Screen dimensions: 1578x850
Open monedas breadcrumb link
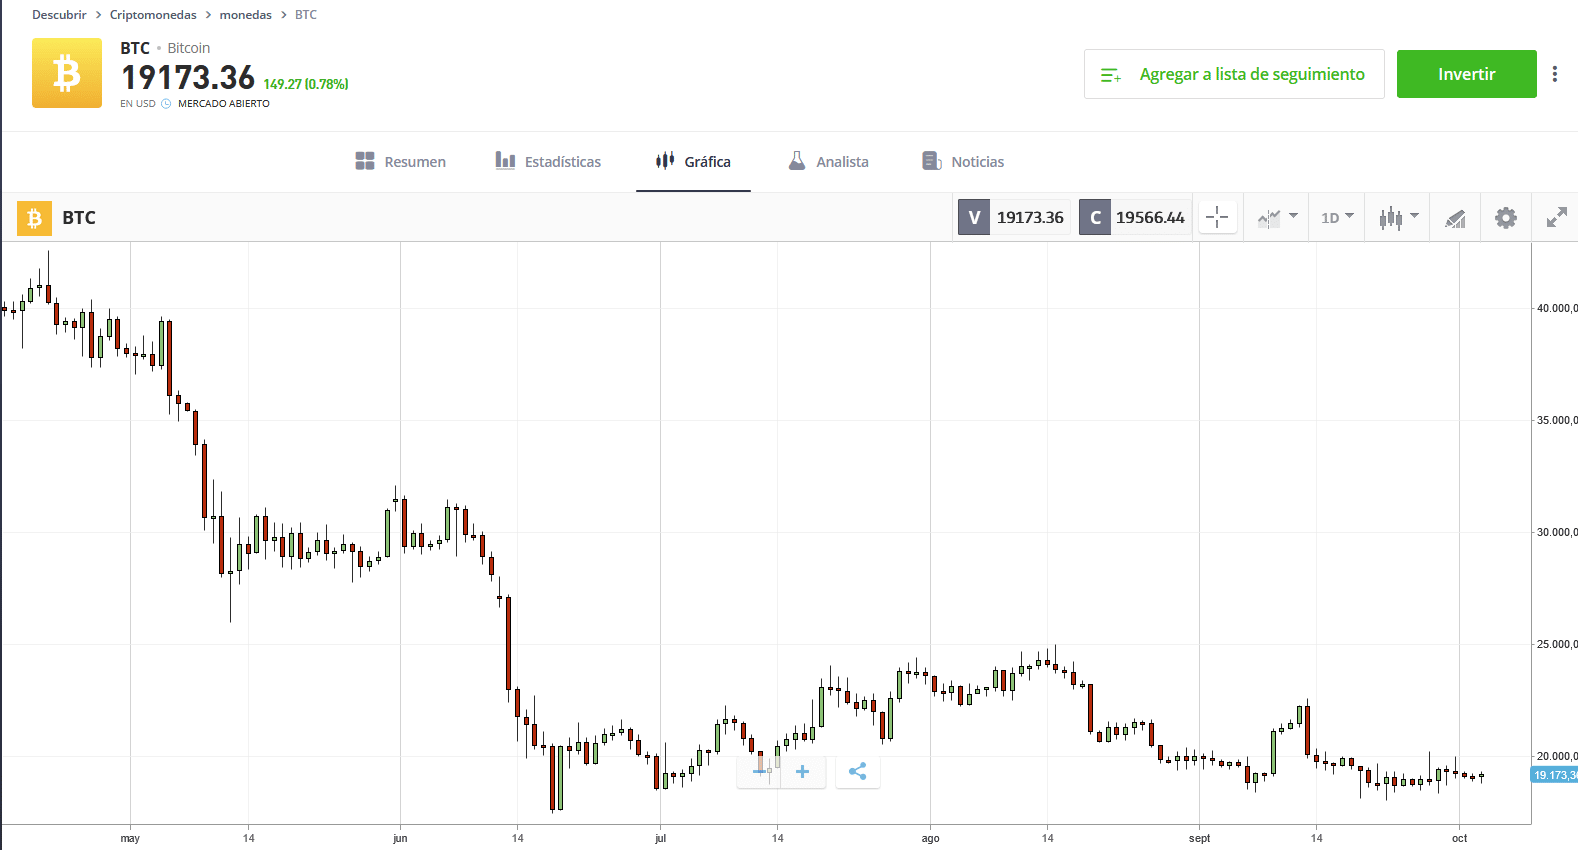[246, 15]
